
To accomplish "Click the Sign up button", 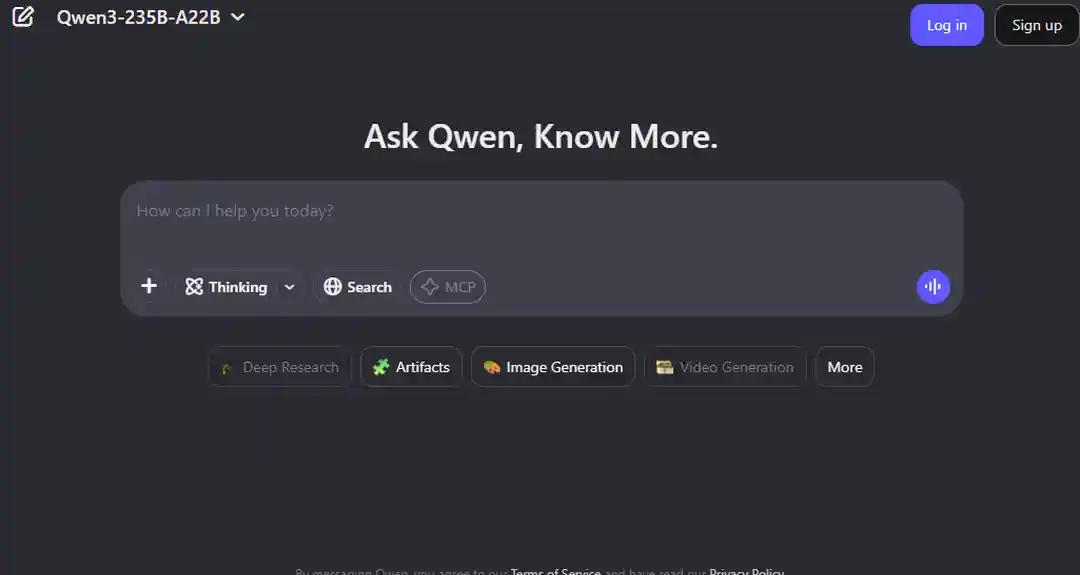I will pos(1037,25).
